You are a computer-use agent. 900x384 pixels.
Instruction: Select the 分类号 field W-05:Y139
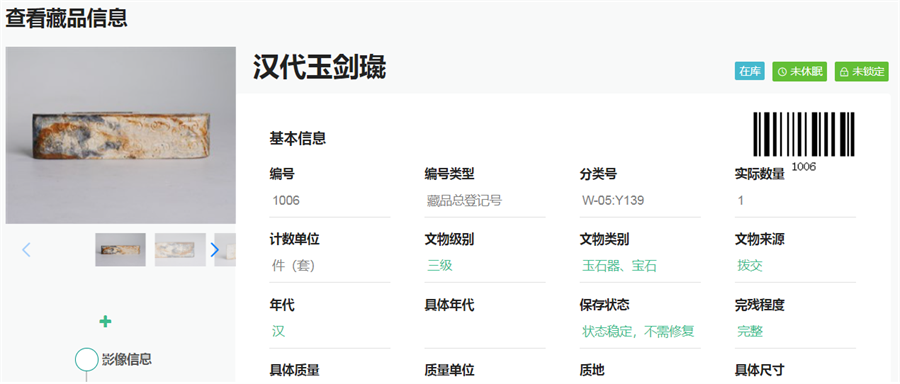coord(640,201)
